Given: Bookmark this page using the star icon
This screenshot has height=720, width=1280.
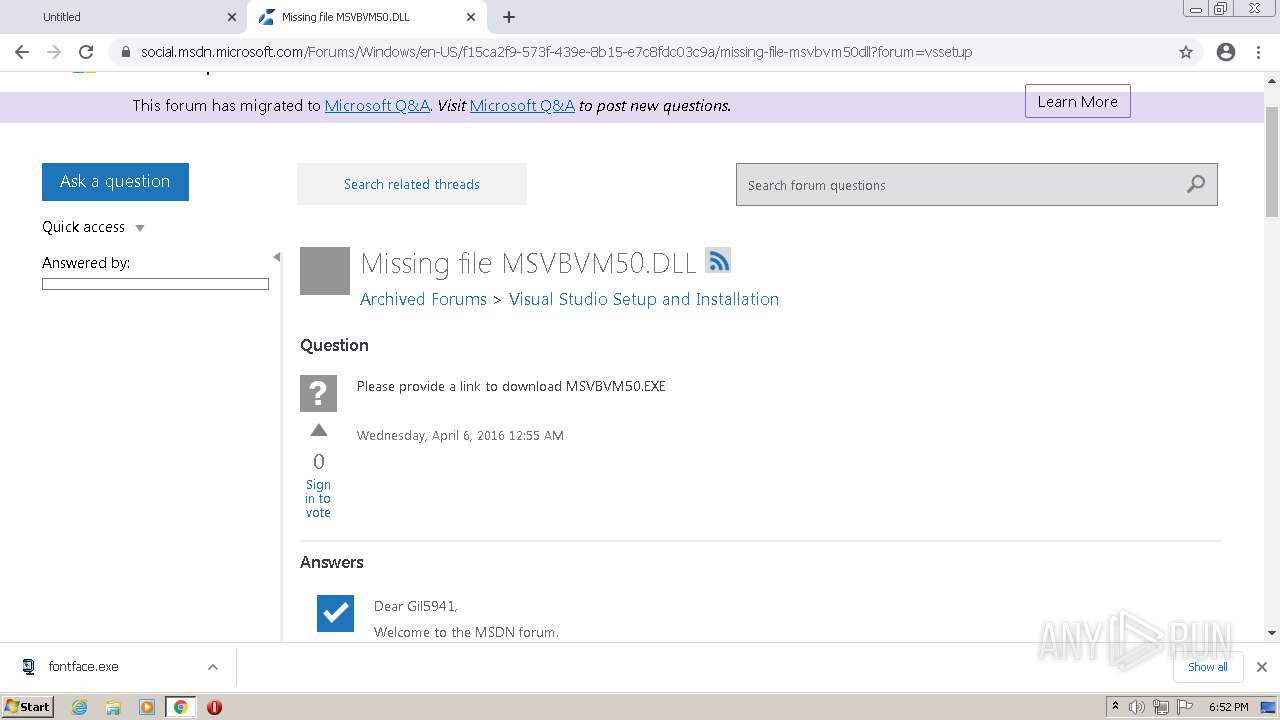Looking at the screenshot, I should [x=1186, y=52].
